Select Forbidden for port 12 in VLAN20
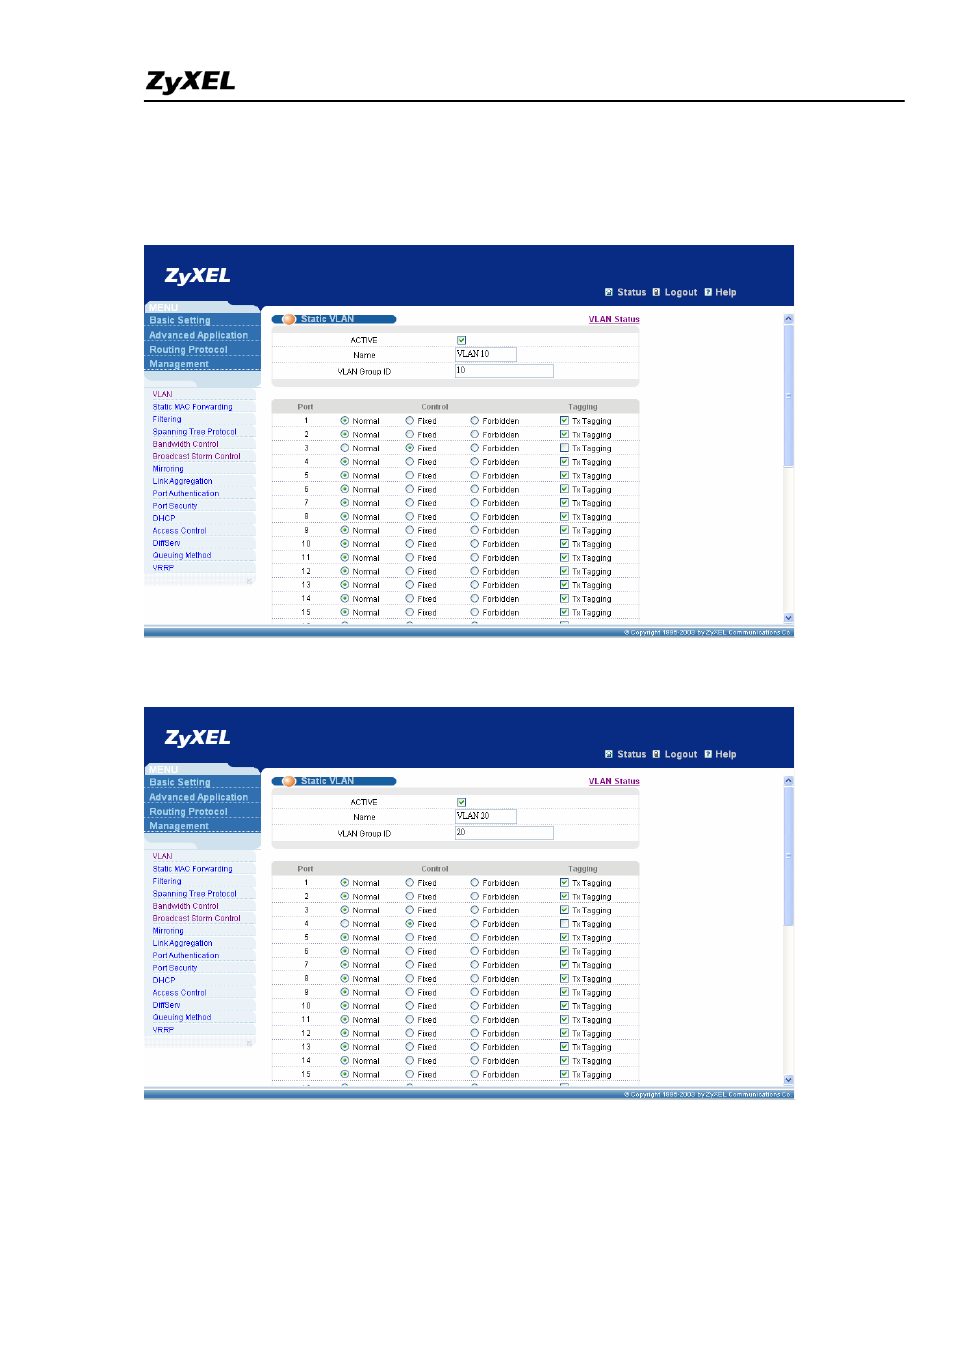 [x=475, y=1033]
